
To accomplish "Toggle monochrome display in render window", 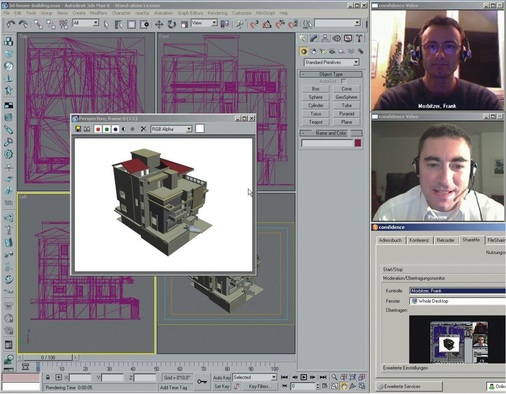I will pos(132,129).
